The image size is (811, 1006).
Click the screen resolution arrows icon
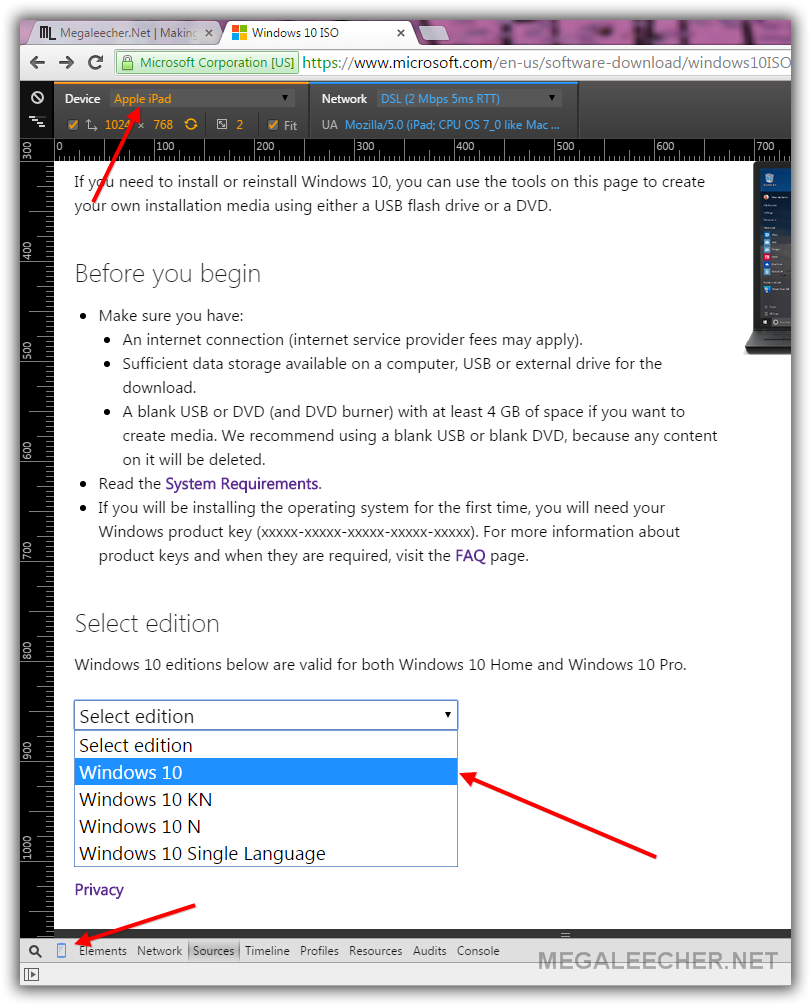tap(92, 124)
